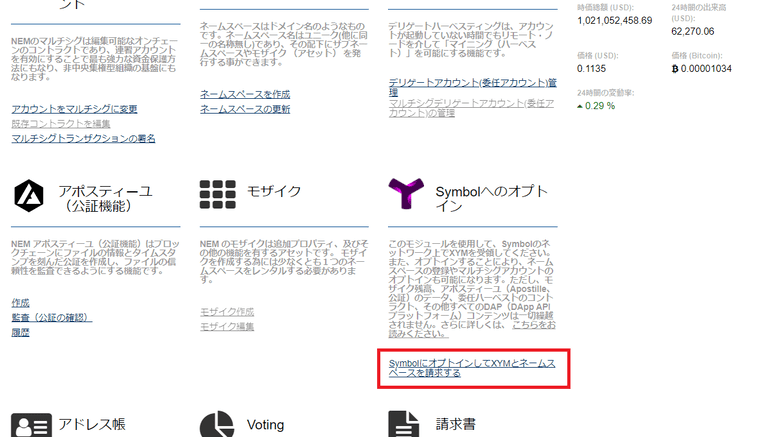
Task: Open ネームスペースの更新 link
Action: click(245, 109)
